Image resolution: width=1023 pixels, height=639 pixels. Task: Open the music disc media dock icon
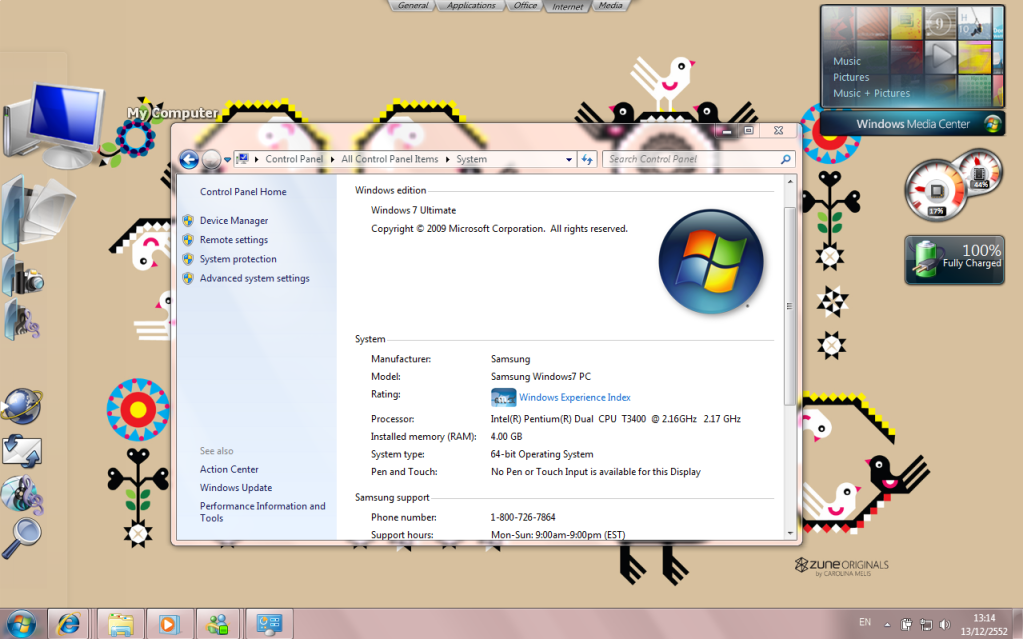pyautogui.click(x=22, y=494)
